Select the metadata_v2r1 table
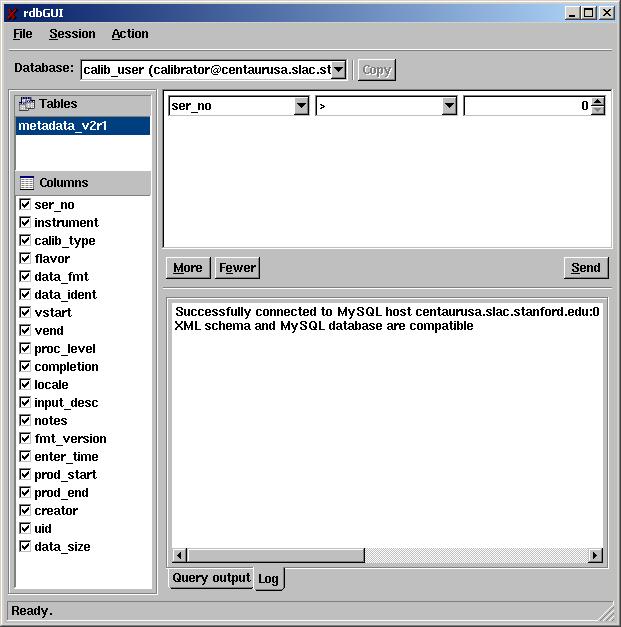 82,126
